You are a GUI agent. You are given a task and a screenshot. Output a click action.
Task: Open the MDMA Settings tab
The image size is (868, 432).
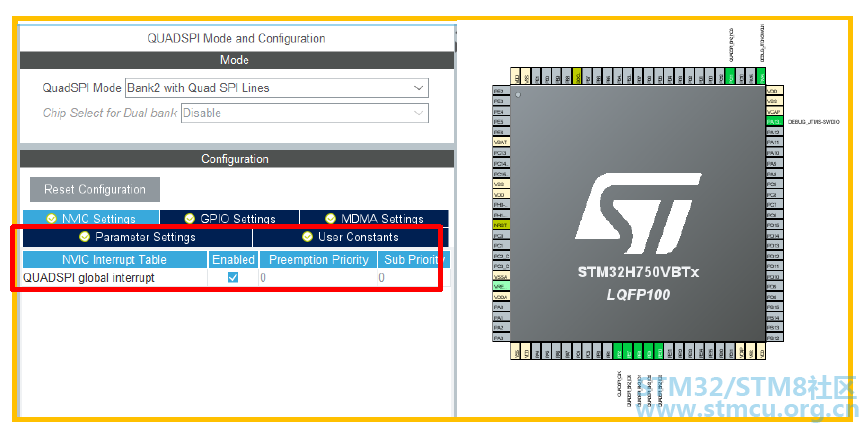coord(374,218)
